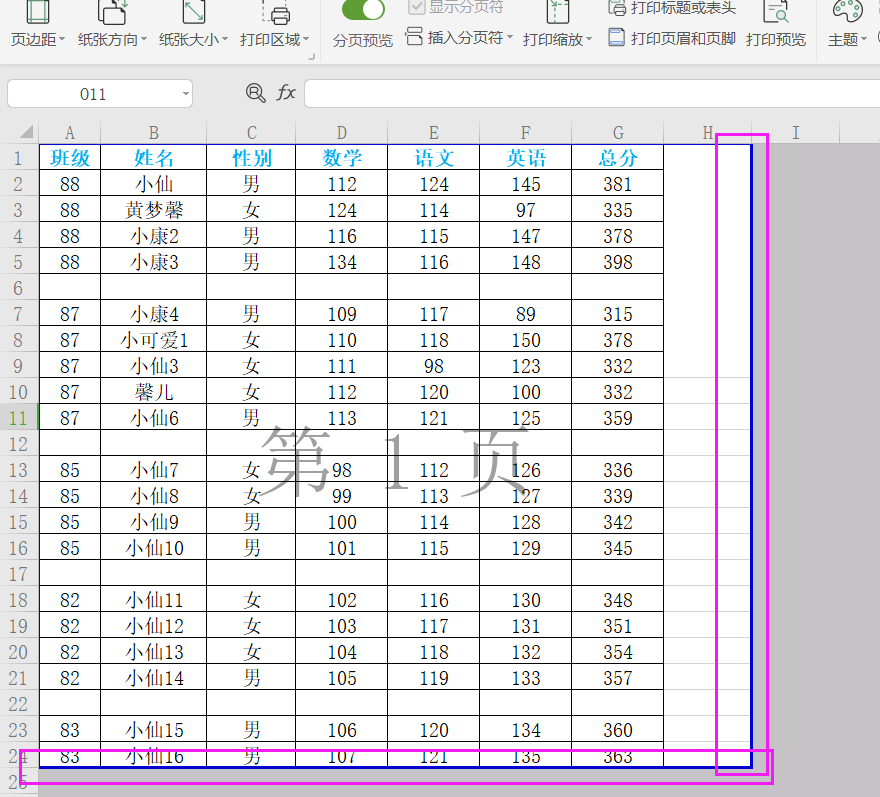Viewport: 880px width, 797px height.
Task: Click the 性别 header cell
Action: pos(251,158)
